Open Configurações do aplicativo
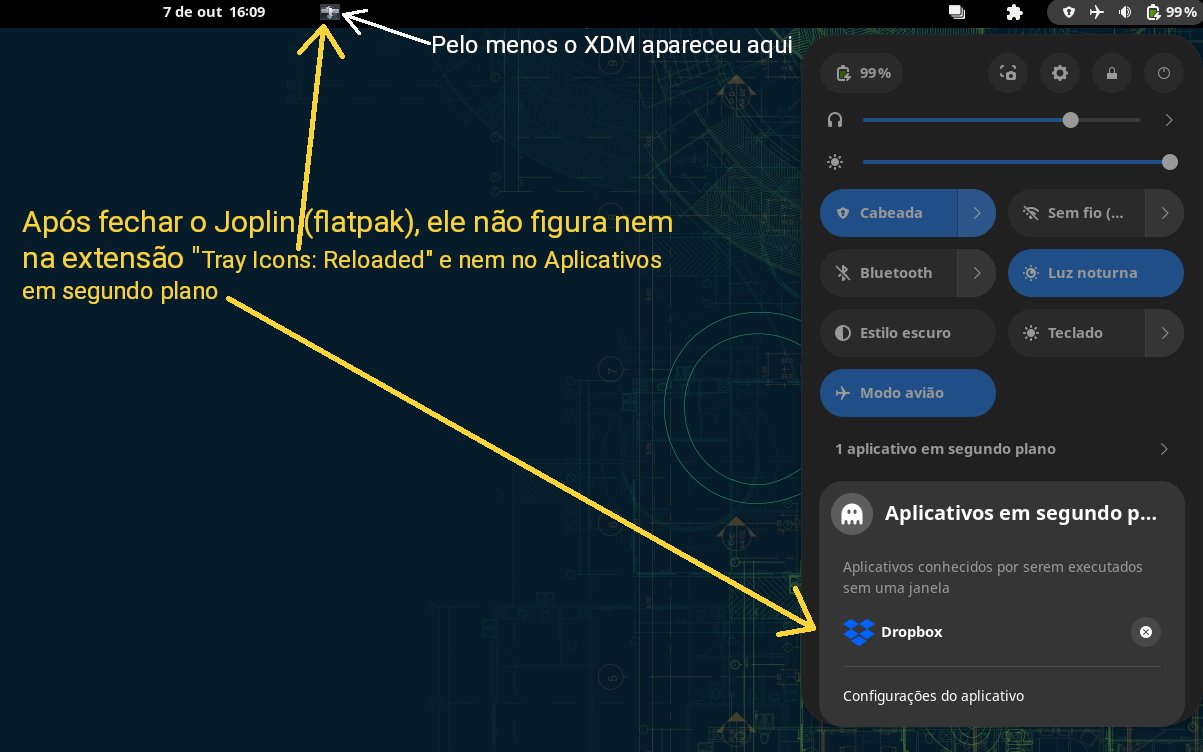 933,696
